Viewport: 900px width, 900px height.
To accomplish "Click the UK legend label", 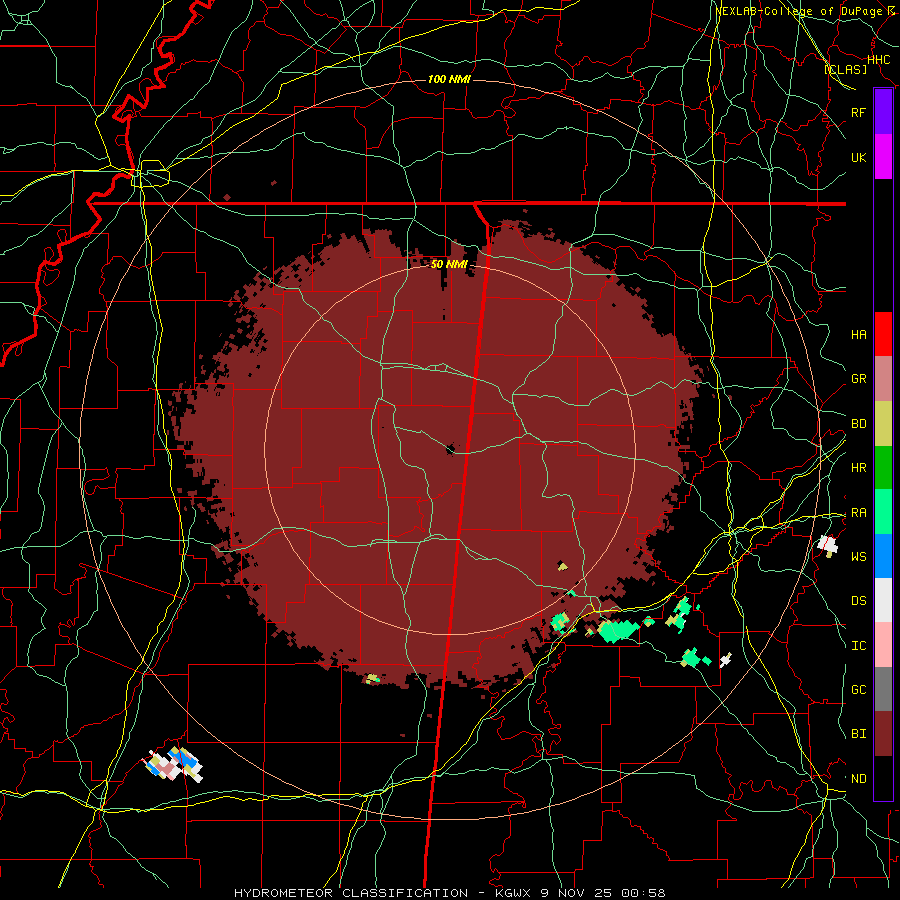I will click(x=858, y=158).
